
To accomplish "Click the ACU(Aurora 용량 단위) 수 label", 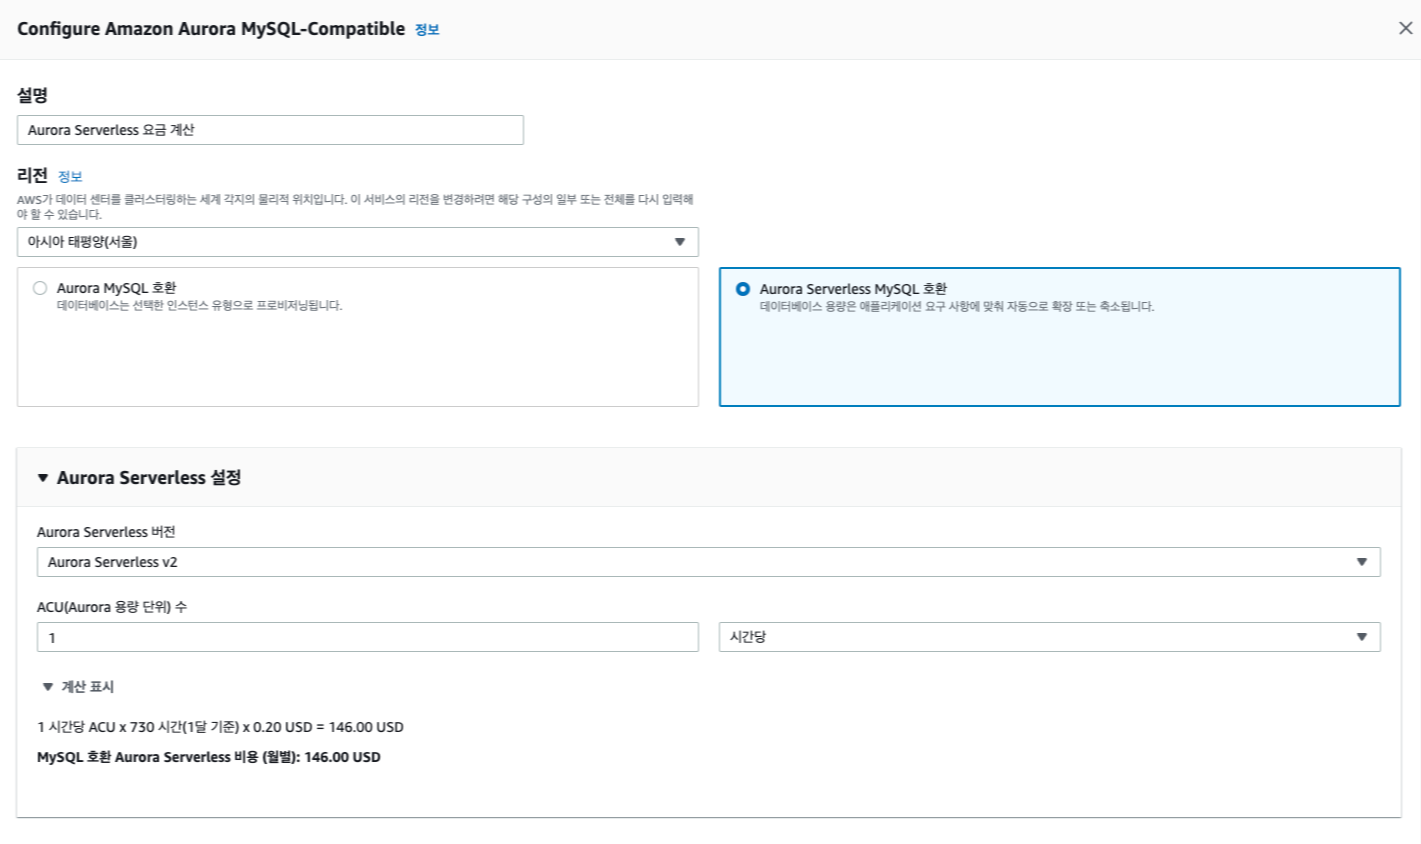I will (x=112, y=607).
